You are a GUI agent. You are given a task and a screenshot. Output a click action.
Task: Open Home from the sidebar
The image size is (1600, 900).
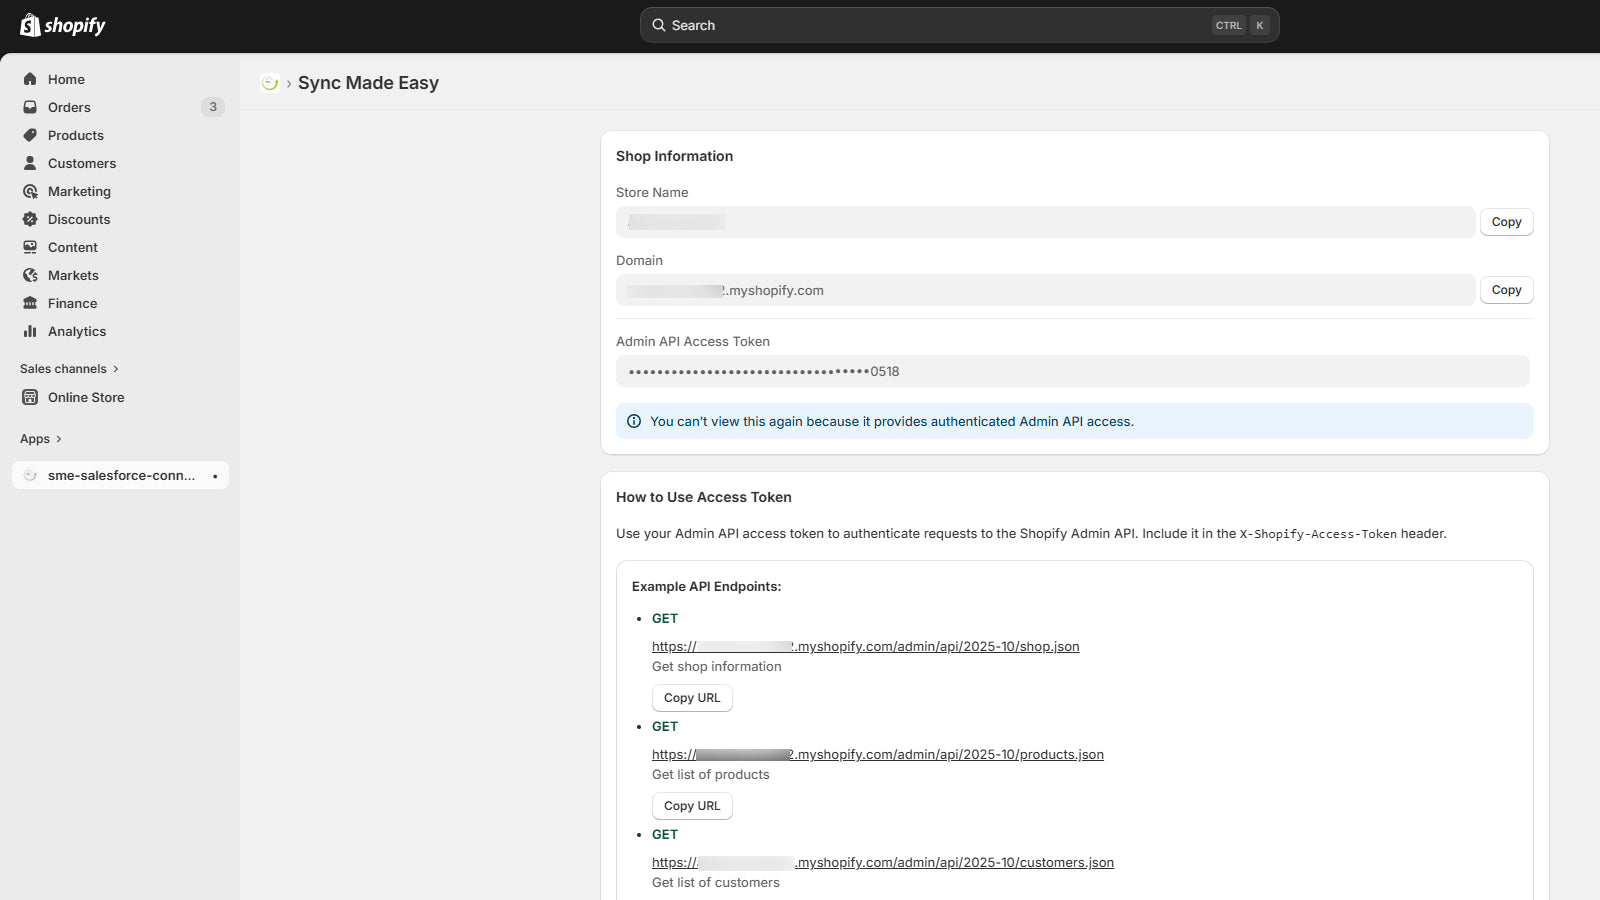pos(66,79)
